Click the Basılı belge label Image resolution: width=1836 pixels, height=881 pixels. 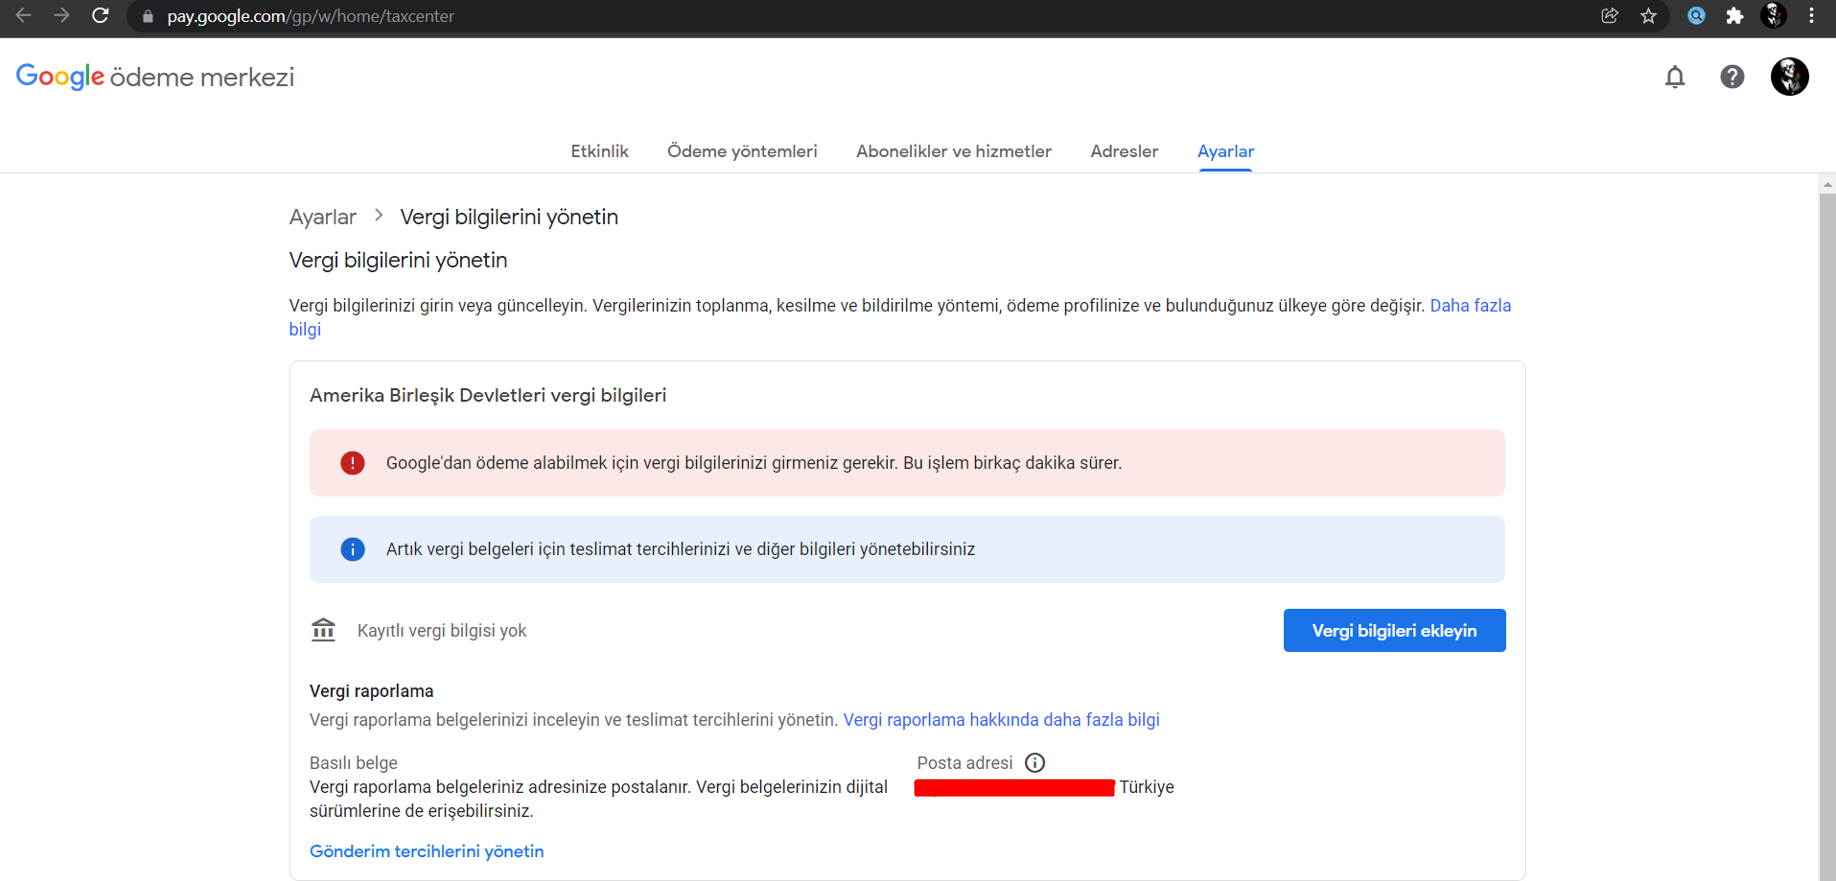pyautogui.click(x=353, y=763)
